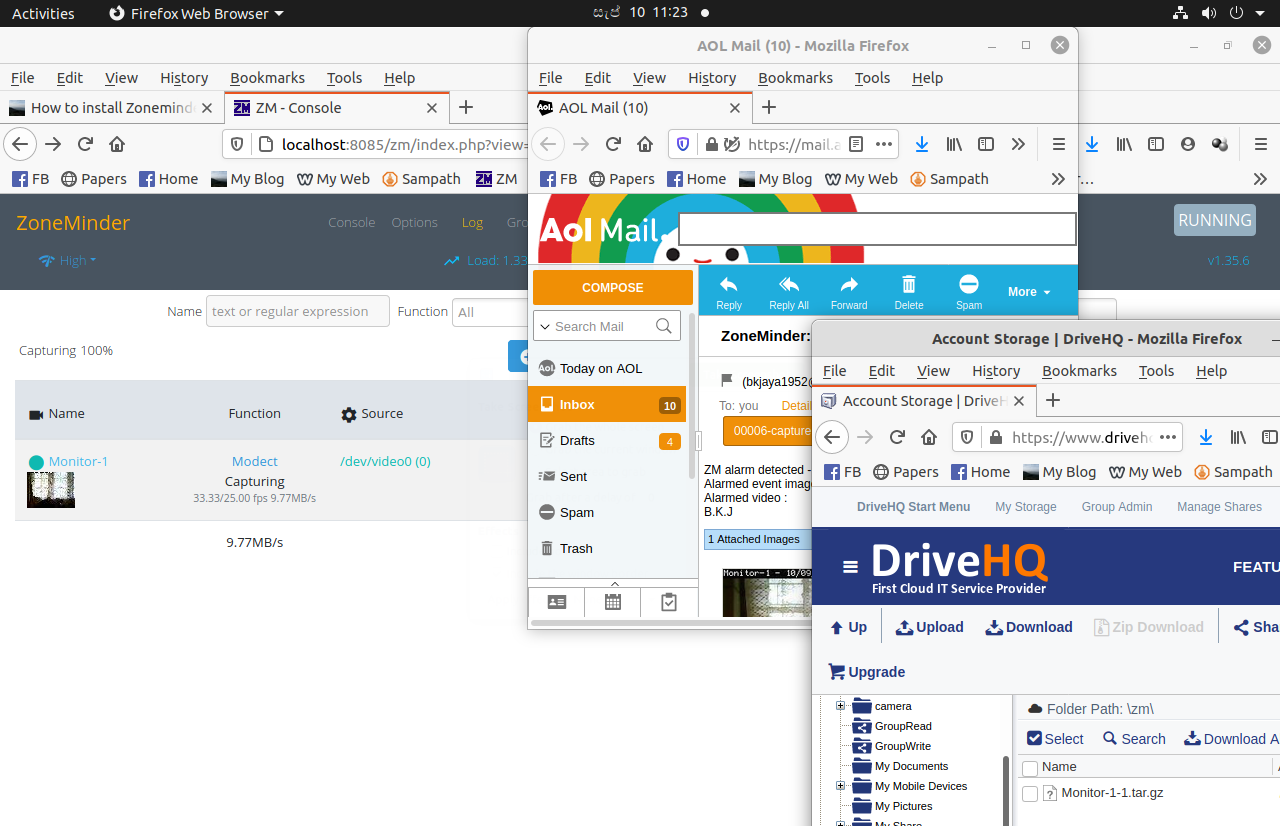Mark message as Spam via AOL toolbar icon

click(969, 283)
